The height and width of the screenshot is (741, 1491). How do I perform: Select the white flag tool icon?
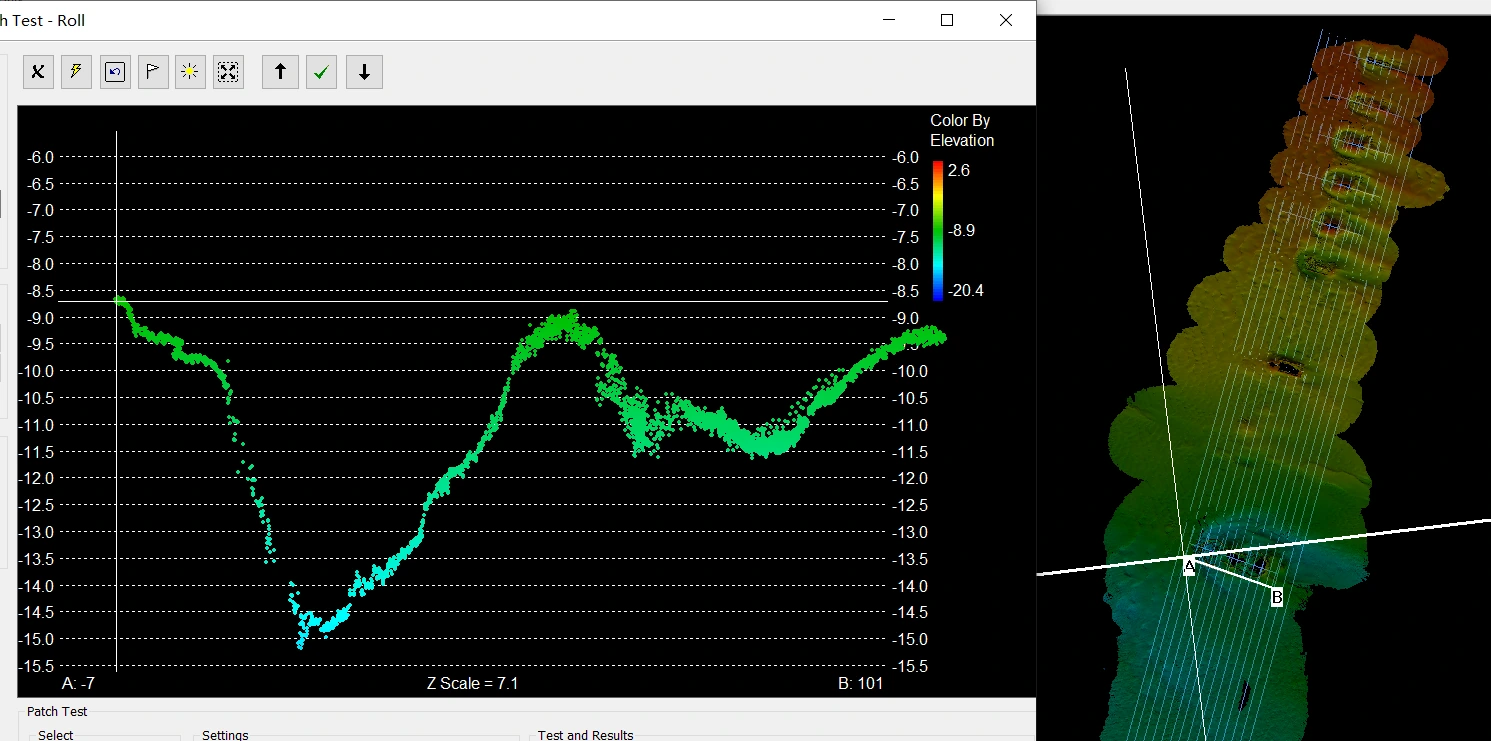[x=153, y=72]
